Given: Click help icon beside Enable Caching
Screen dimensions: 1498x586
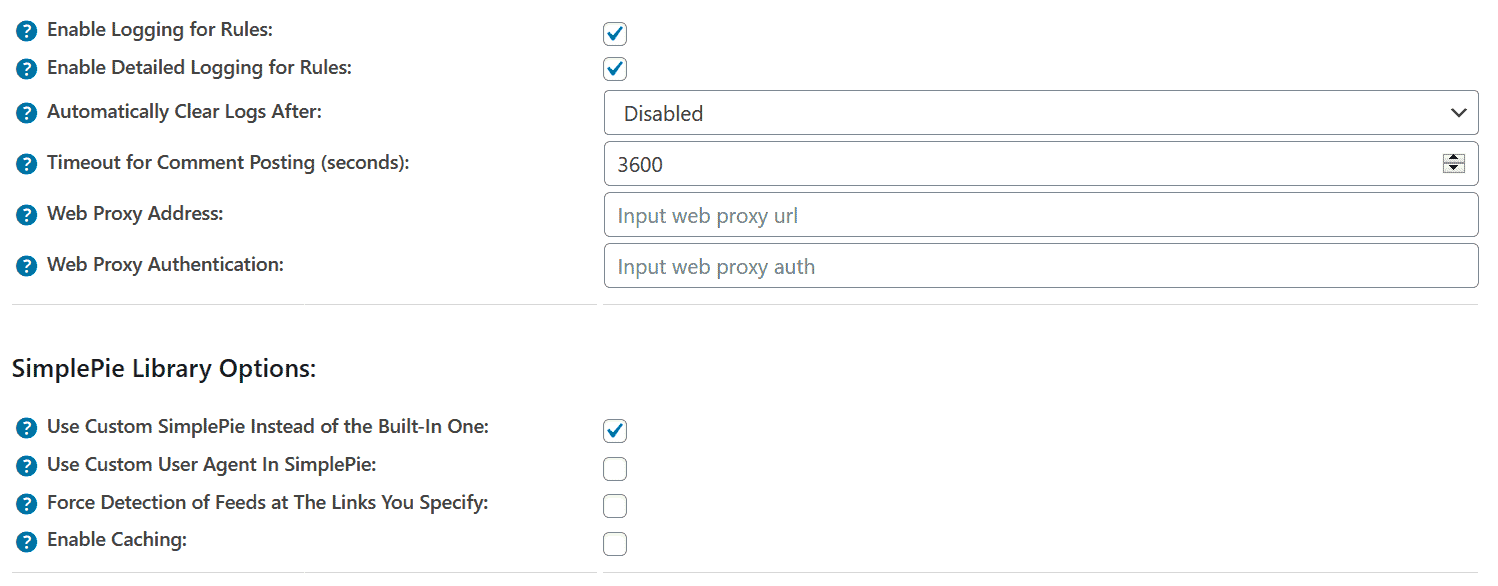Looking at the screenshot, I should (x=27, y=542).
